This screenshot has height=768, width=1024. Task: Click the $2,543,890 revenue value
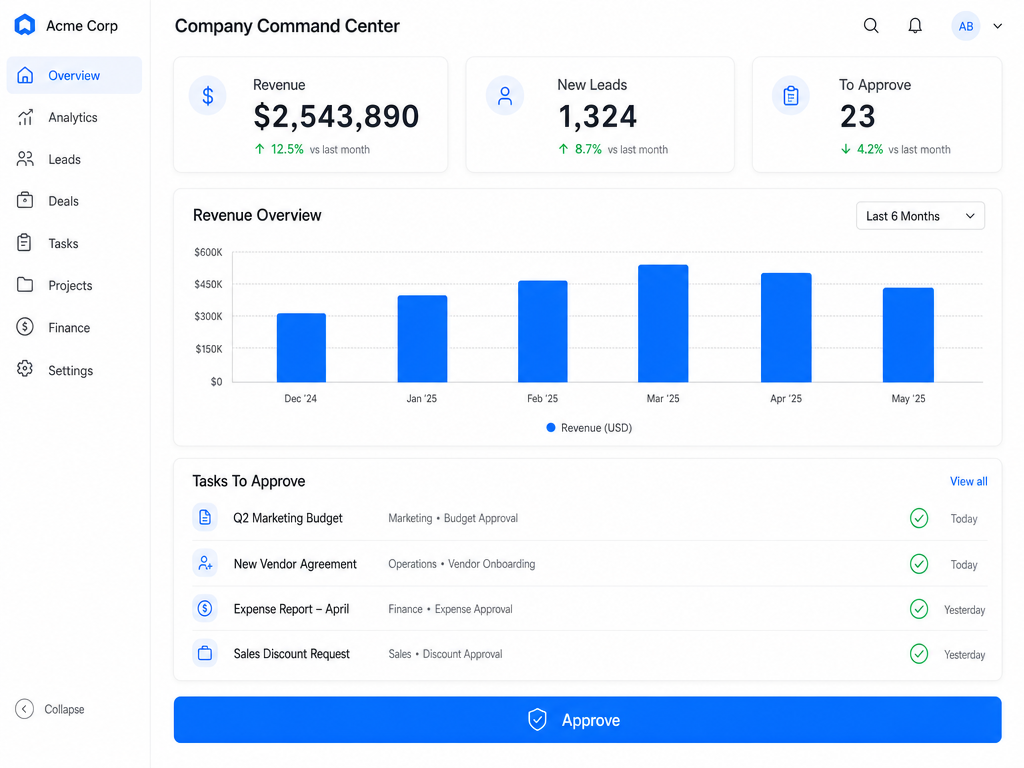point(336,117)
